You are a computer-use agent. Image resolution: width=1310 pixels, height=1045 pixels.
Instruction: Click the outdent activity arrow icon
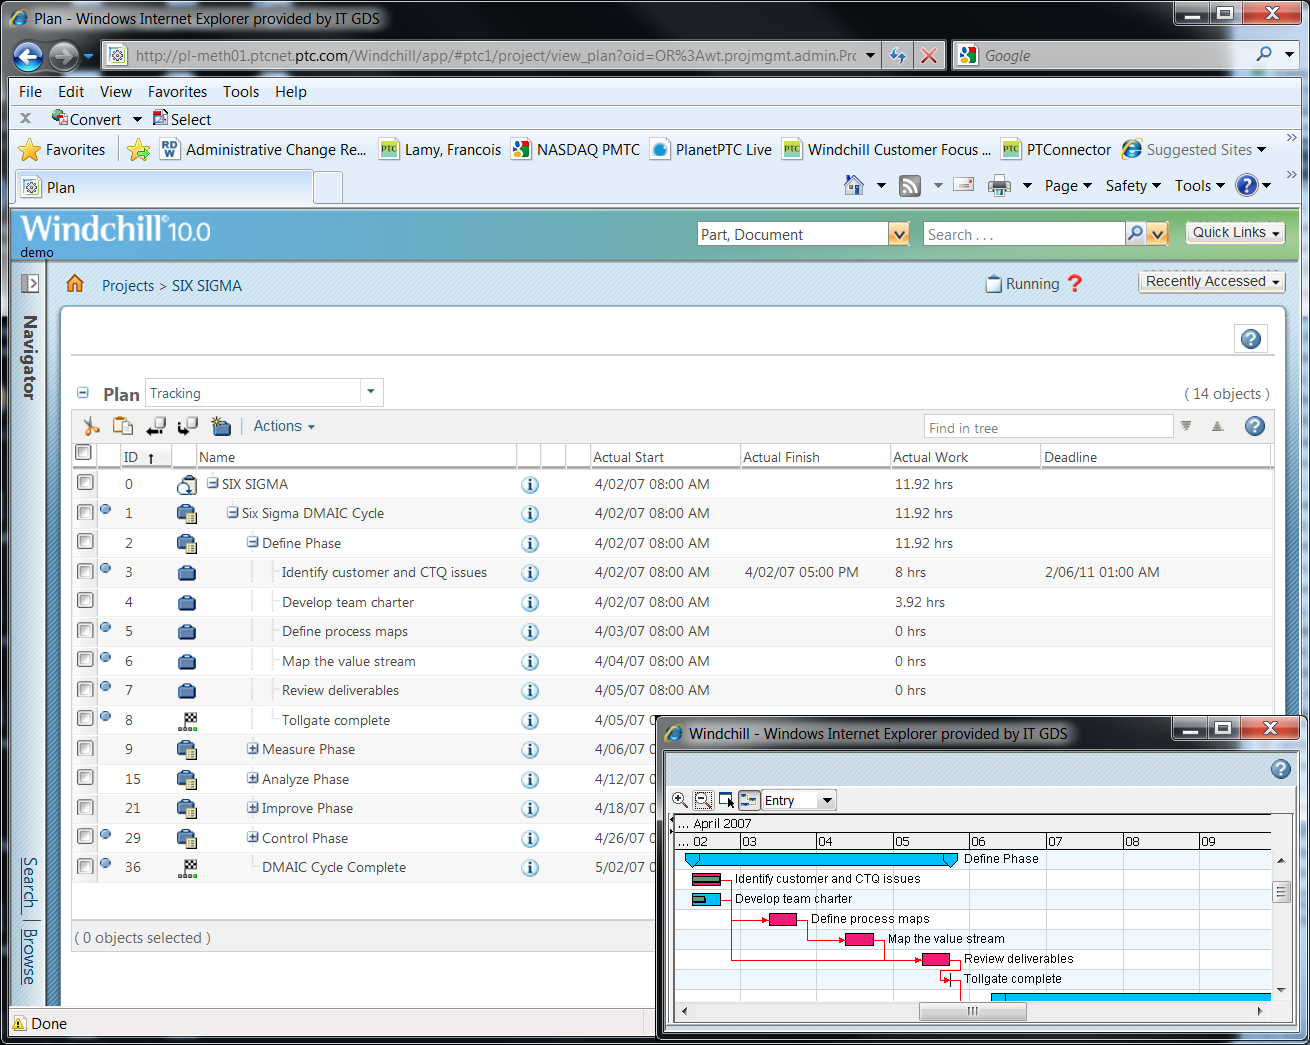click(x=156, y=426)
